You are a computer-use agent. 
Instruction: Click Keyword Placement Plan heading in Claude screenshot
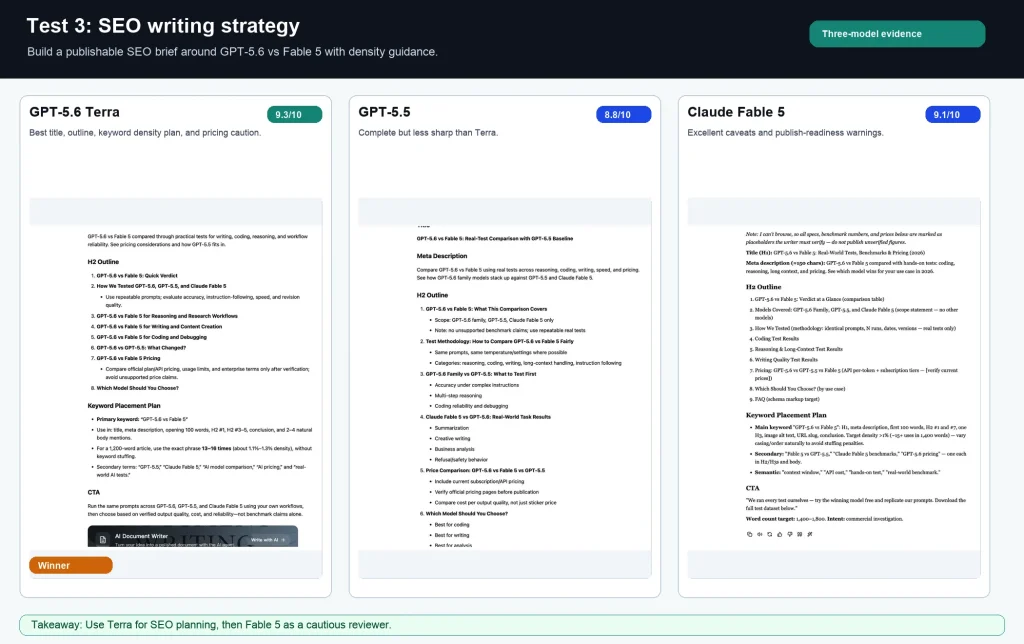[x=786, y=415]
